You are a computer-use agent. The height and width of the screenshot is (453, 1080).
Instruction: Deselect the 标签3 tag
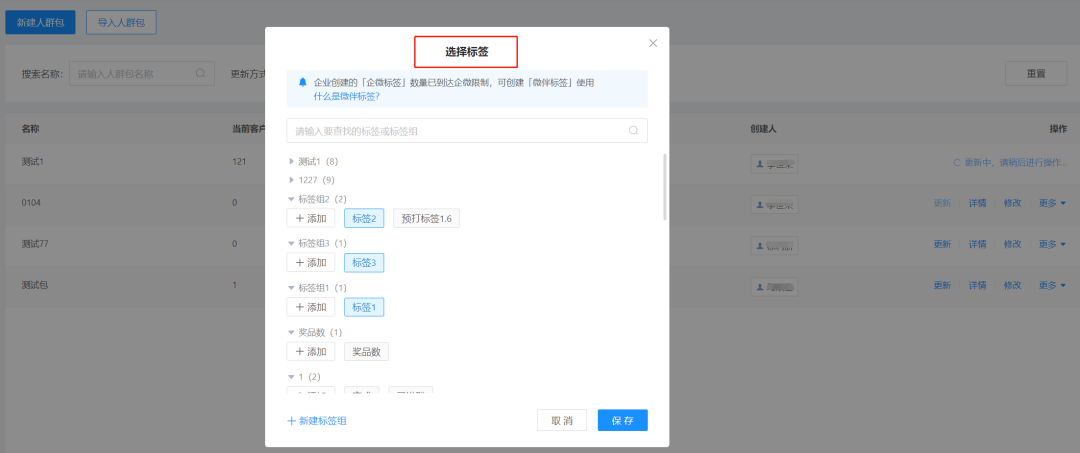pyautogui.click(x=364, y=262)
